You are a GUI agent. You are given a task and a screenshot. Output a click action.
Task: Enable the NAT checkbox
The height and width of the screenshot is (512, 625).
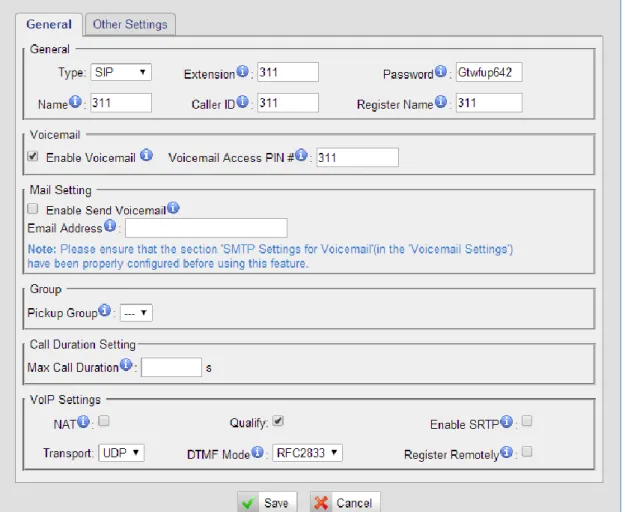click(x=104, y=421)
